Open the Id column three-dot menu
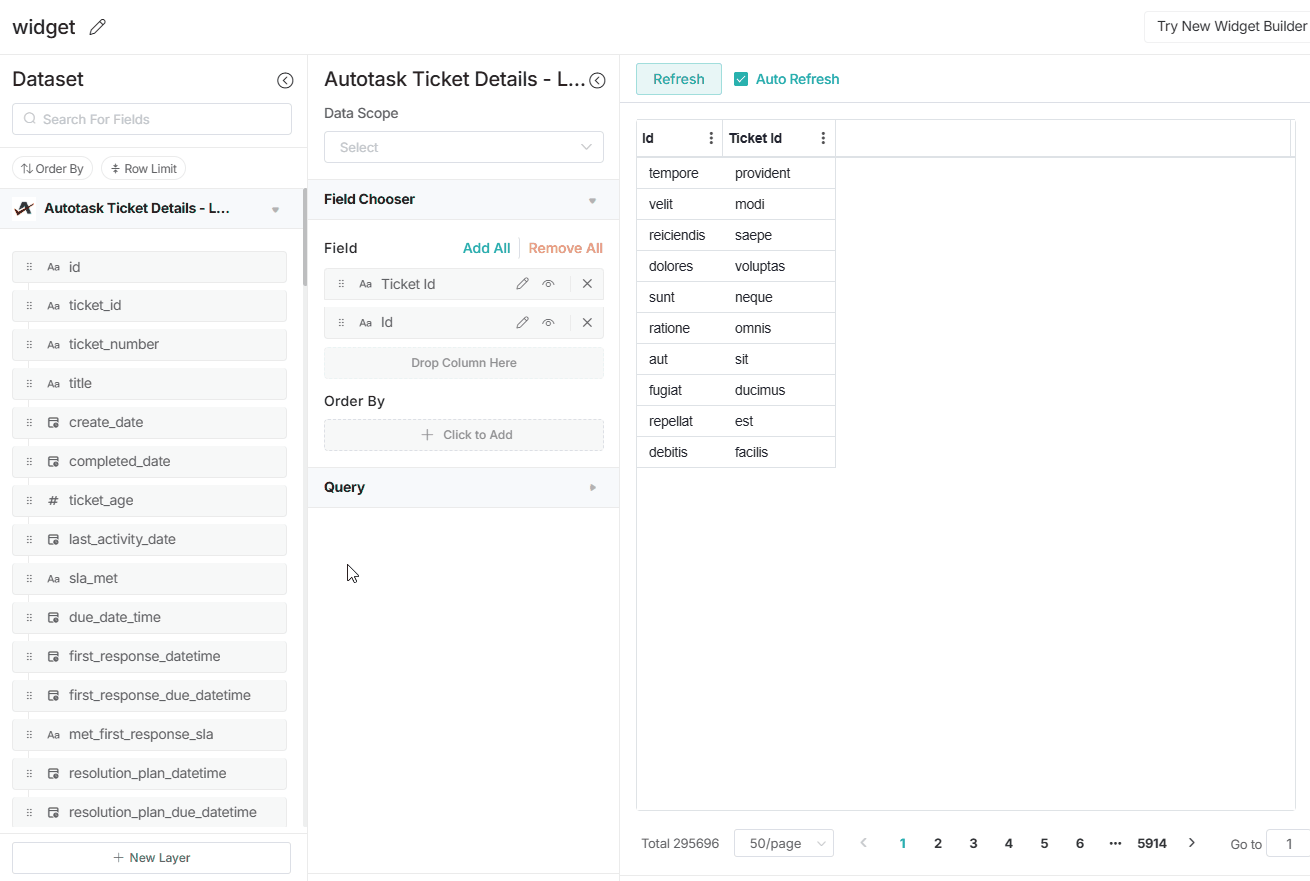The height and width of the screenshot is (881, 1310). pos(711,139)
